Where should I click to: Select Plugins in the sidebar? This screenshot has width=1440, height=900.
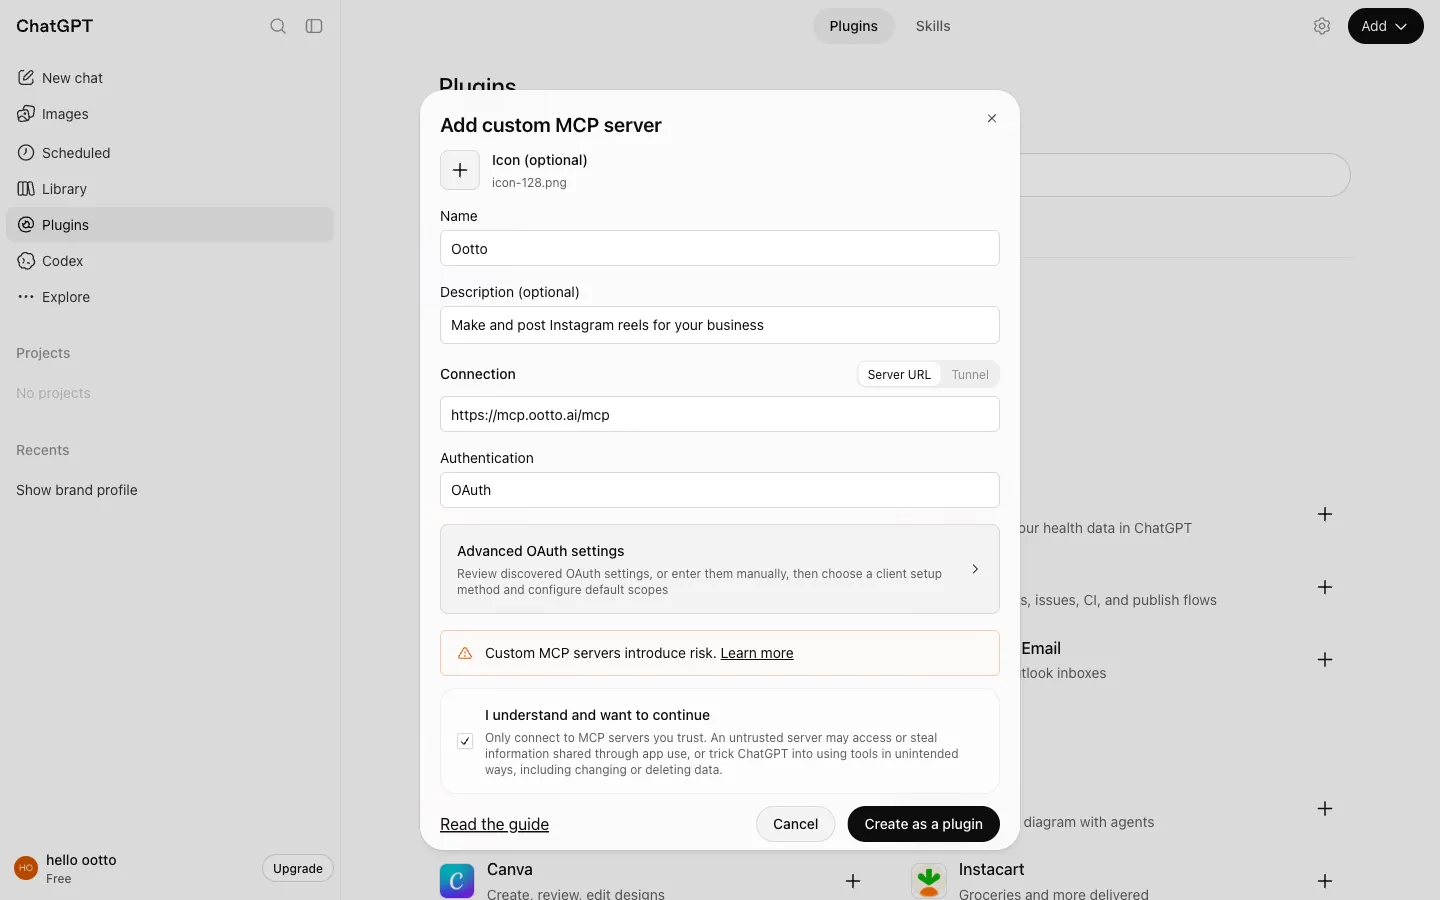click(170, 225)
